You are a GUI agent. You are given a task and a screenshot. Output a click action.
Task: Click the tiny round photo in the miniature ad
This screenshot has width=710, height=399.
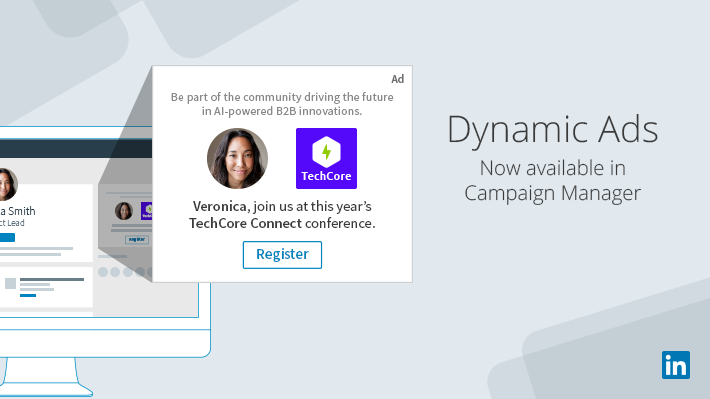124,211
